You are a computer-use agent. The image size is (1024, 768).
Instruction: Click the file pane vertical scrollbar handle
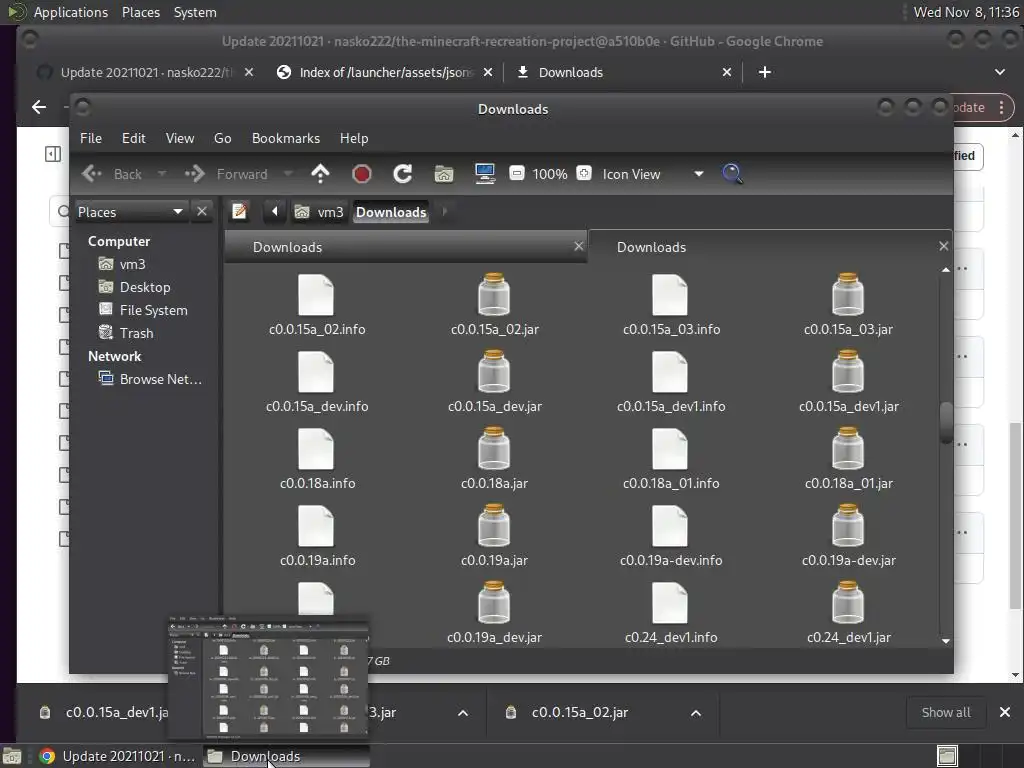[946, 422]
